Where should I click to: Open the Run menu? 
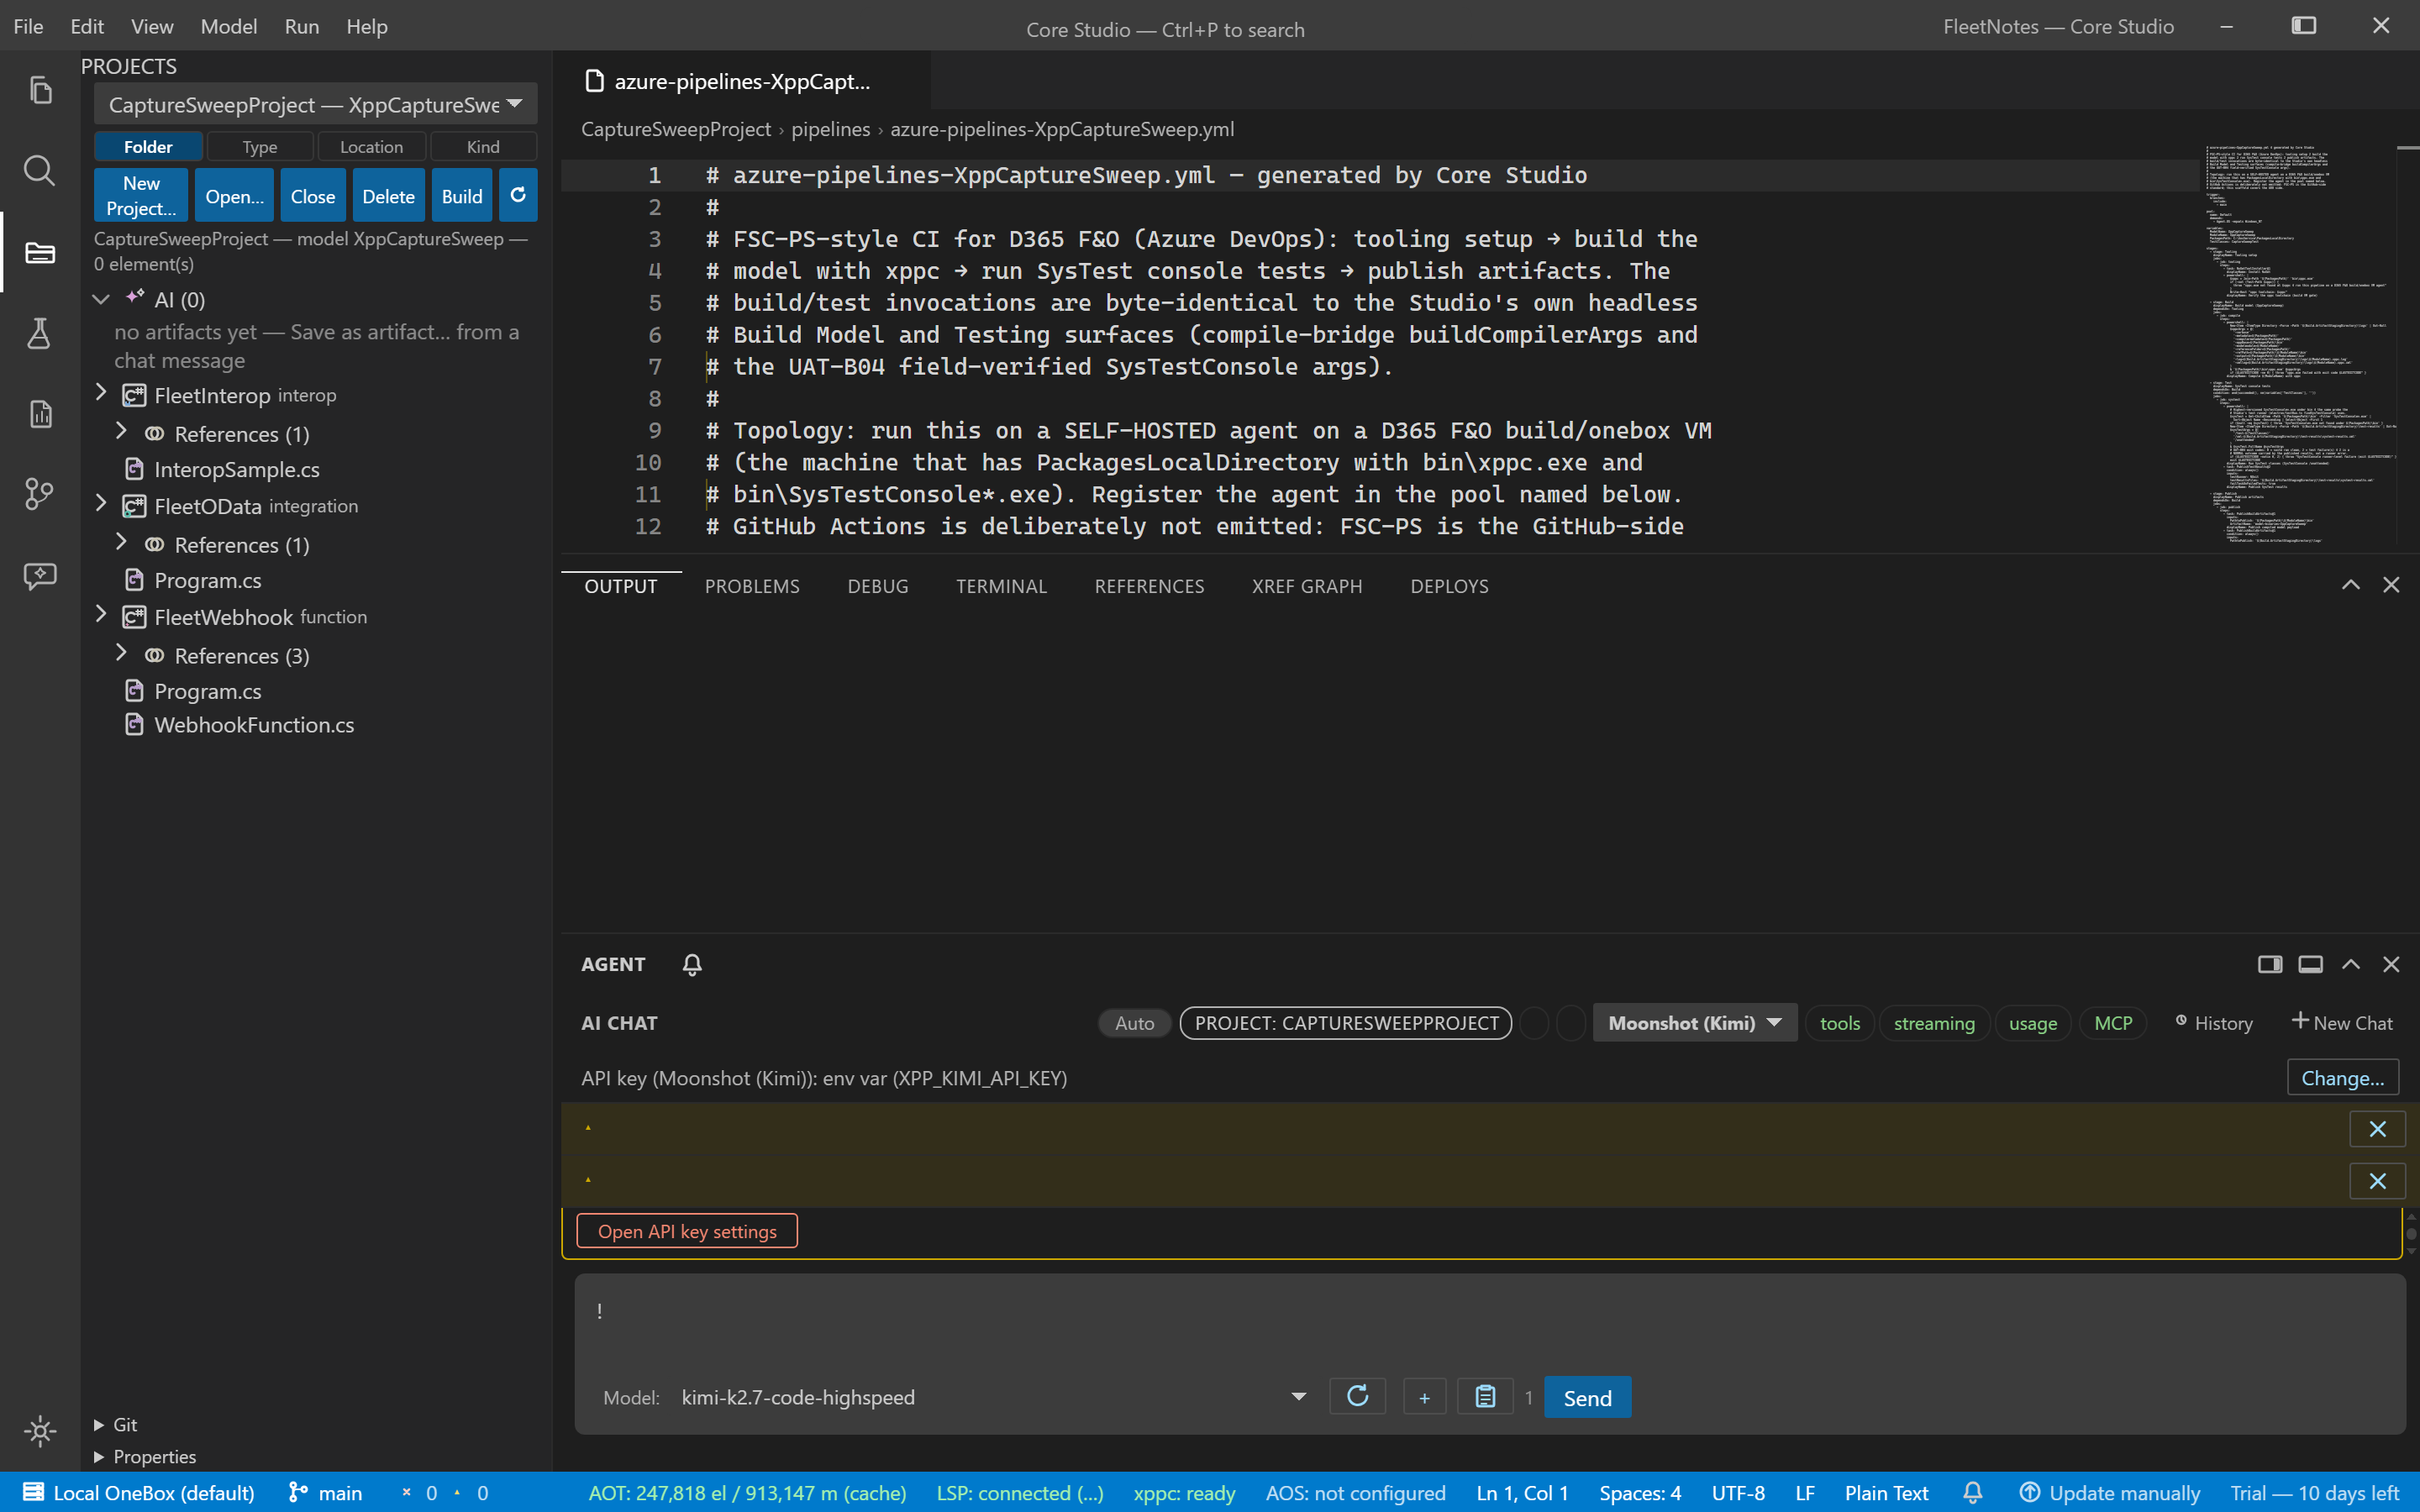[301, 26]
